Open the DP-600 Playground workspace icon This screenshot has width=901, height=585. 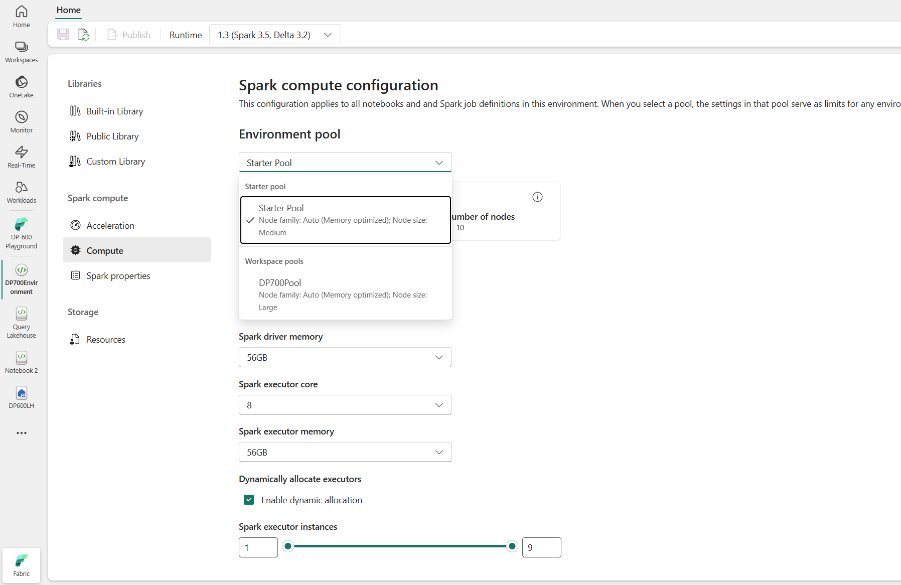21,224
